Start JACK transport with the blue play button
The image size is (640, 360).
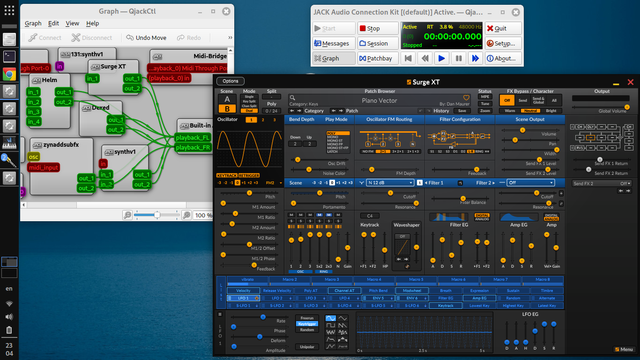pos(442,58)
